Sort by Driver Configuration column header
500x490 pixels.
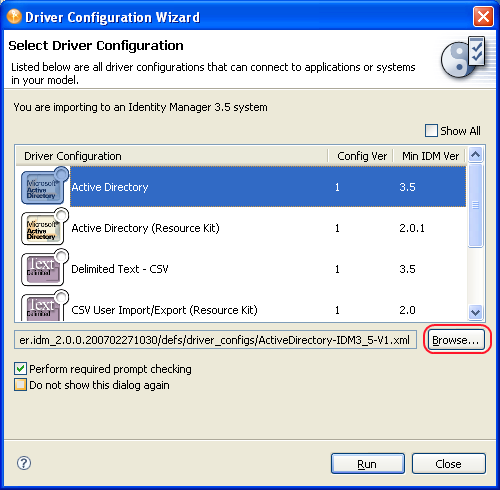coord(172,156)
